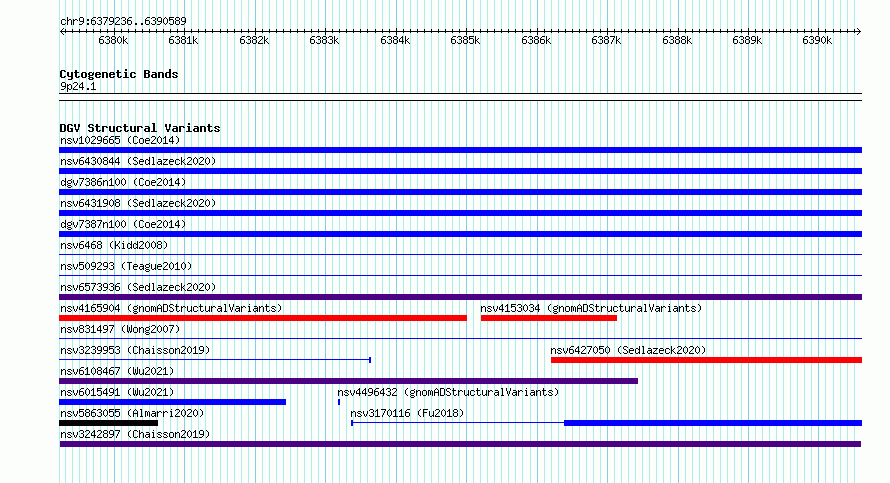Open the nsv3239953 (Chaisson2019) variant label
Screen dimensions: 890x483
(135, 350)
